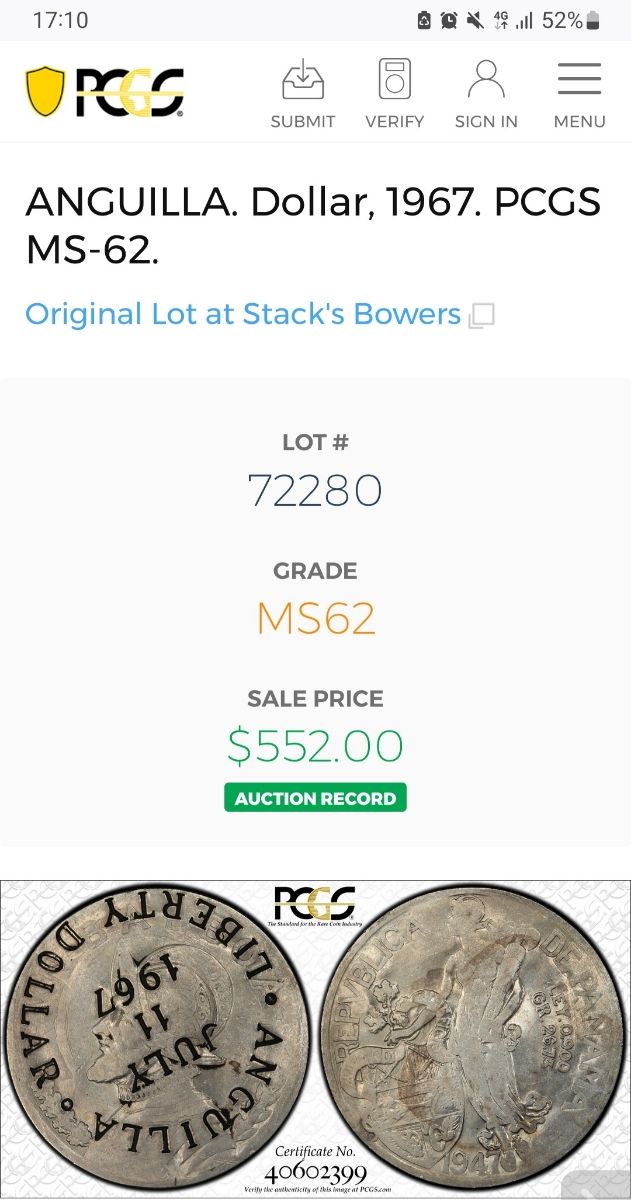Tap the Verify slab icon

pos(394,80)
